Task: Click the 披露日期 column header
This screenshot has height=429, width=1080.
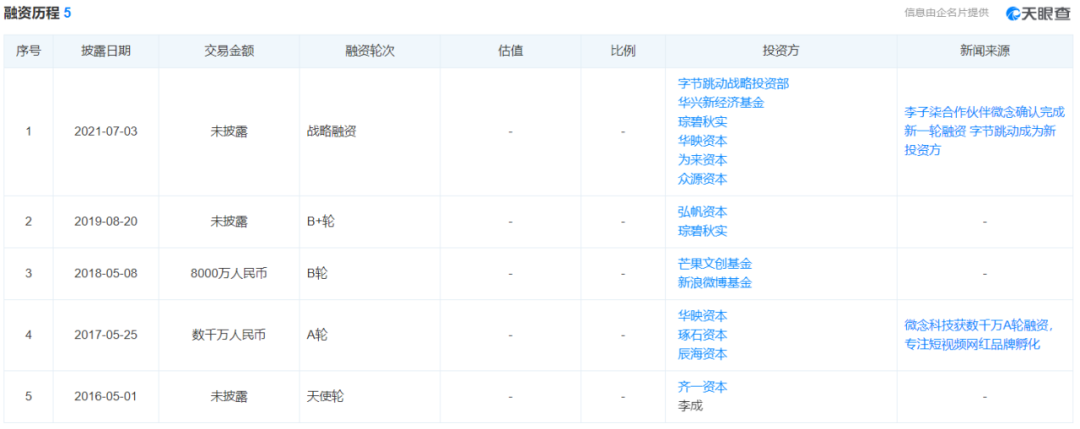Action: (x=106, y=52)
